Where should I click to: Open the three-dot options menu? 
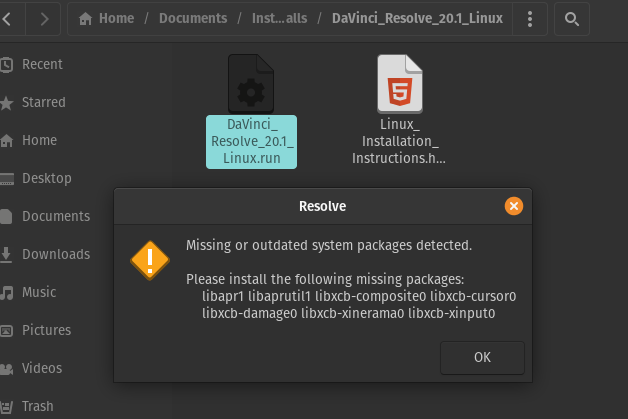529,19
